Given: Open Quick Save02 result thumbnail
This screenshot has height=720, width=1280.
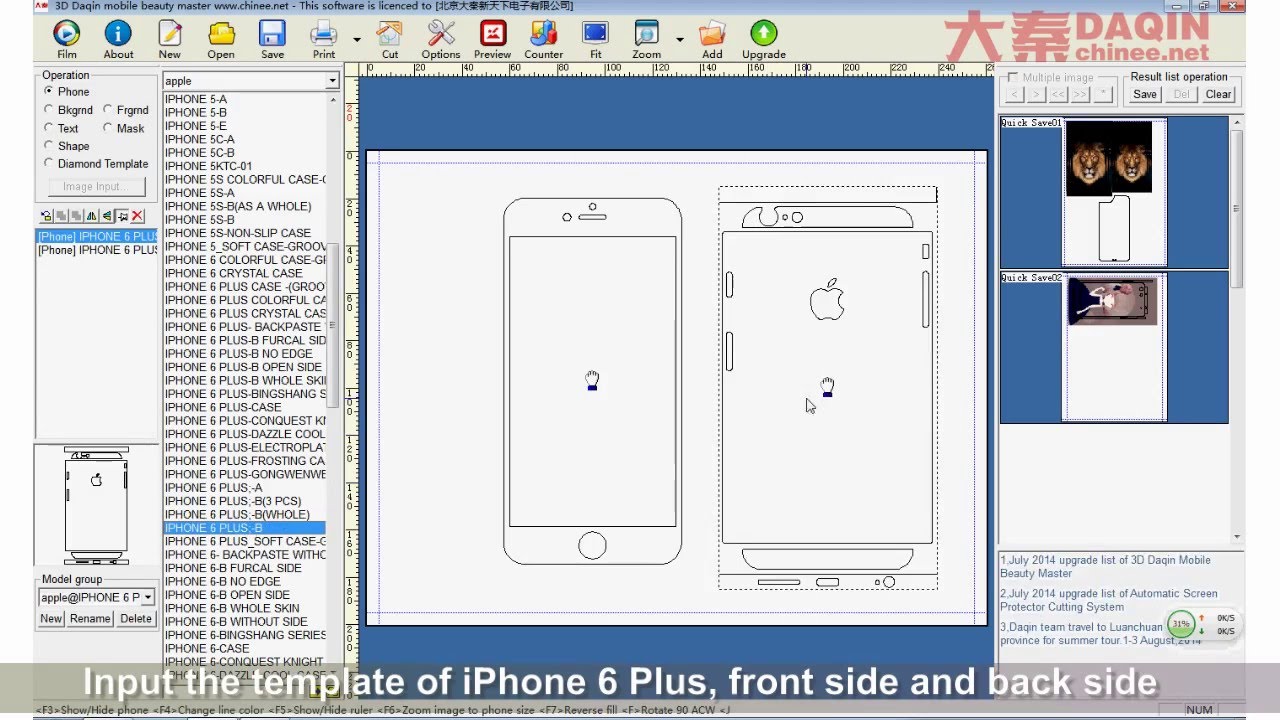Looking at the screenshot, I should 1114,347.
